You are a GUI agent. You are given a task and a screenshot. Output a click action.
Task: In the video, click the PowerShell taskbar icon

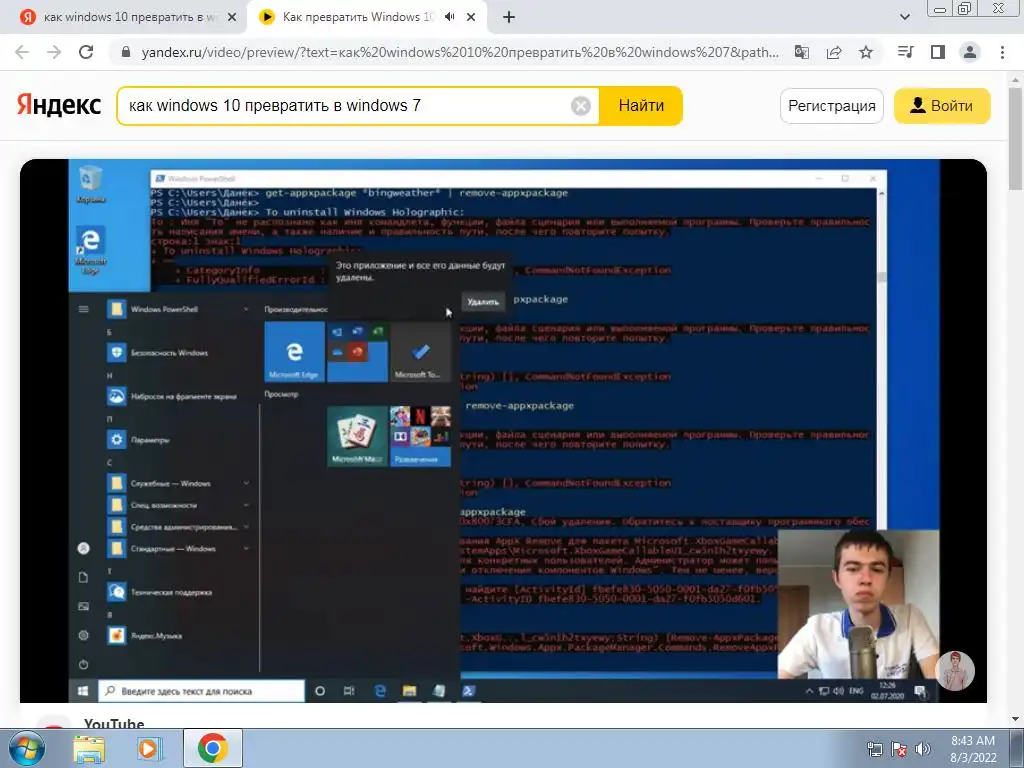pos(469,691)
